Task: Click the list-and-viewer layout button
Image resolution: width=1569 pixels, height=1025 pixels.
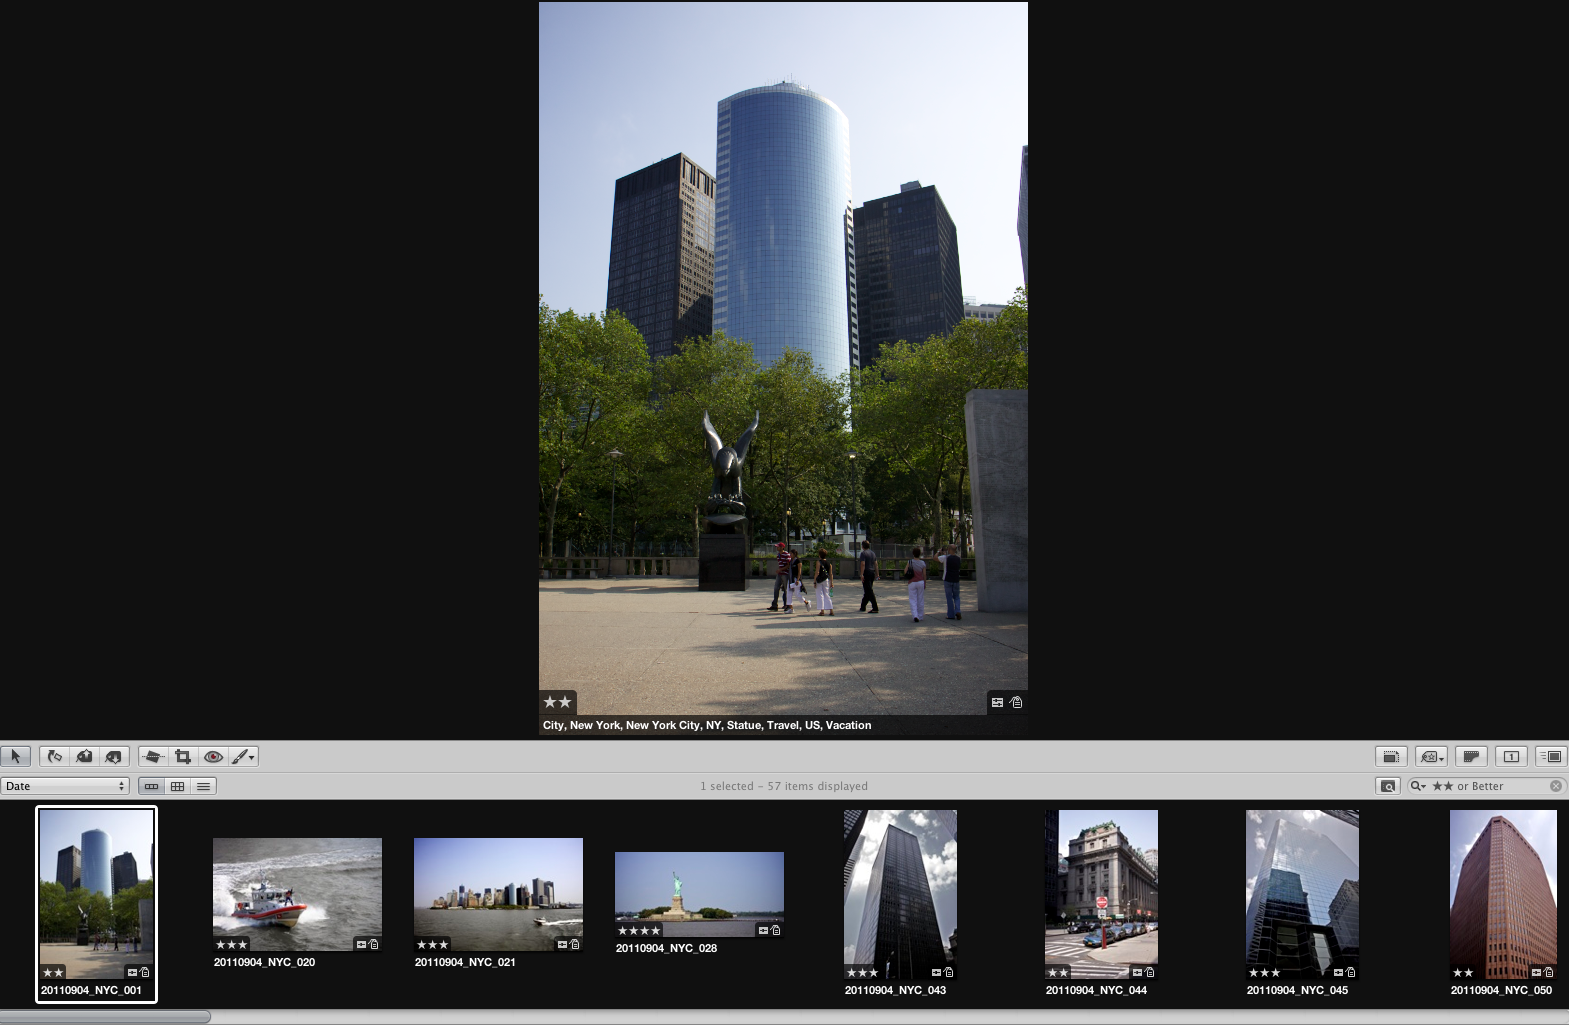Action: 1551,757
